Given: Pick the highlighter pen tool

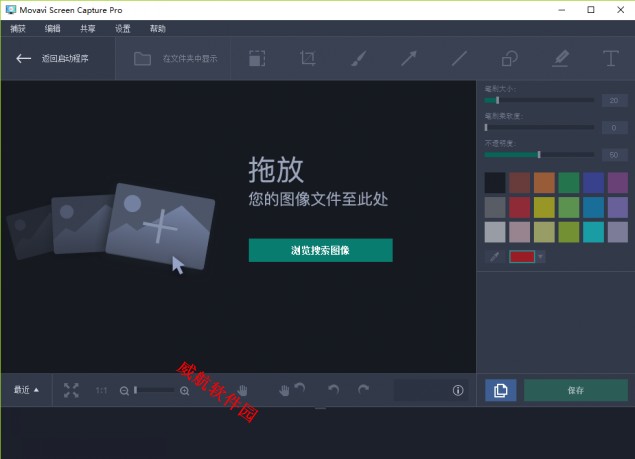Looking at the screenshot, I should pyautogui.click(x=560, y=58).
